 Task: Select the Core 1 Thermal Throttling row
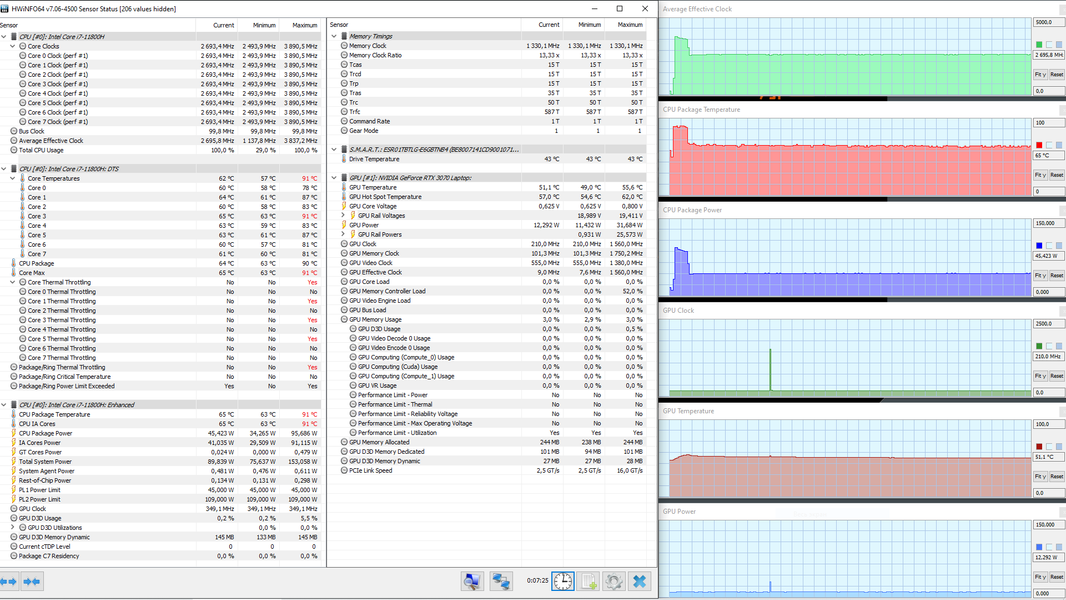(x=160, y=301)
